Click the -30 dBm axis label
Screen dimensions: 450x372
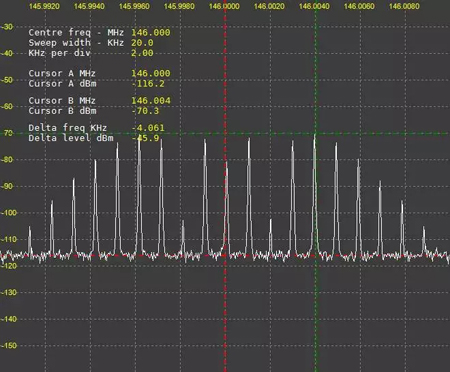[7, 27]
